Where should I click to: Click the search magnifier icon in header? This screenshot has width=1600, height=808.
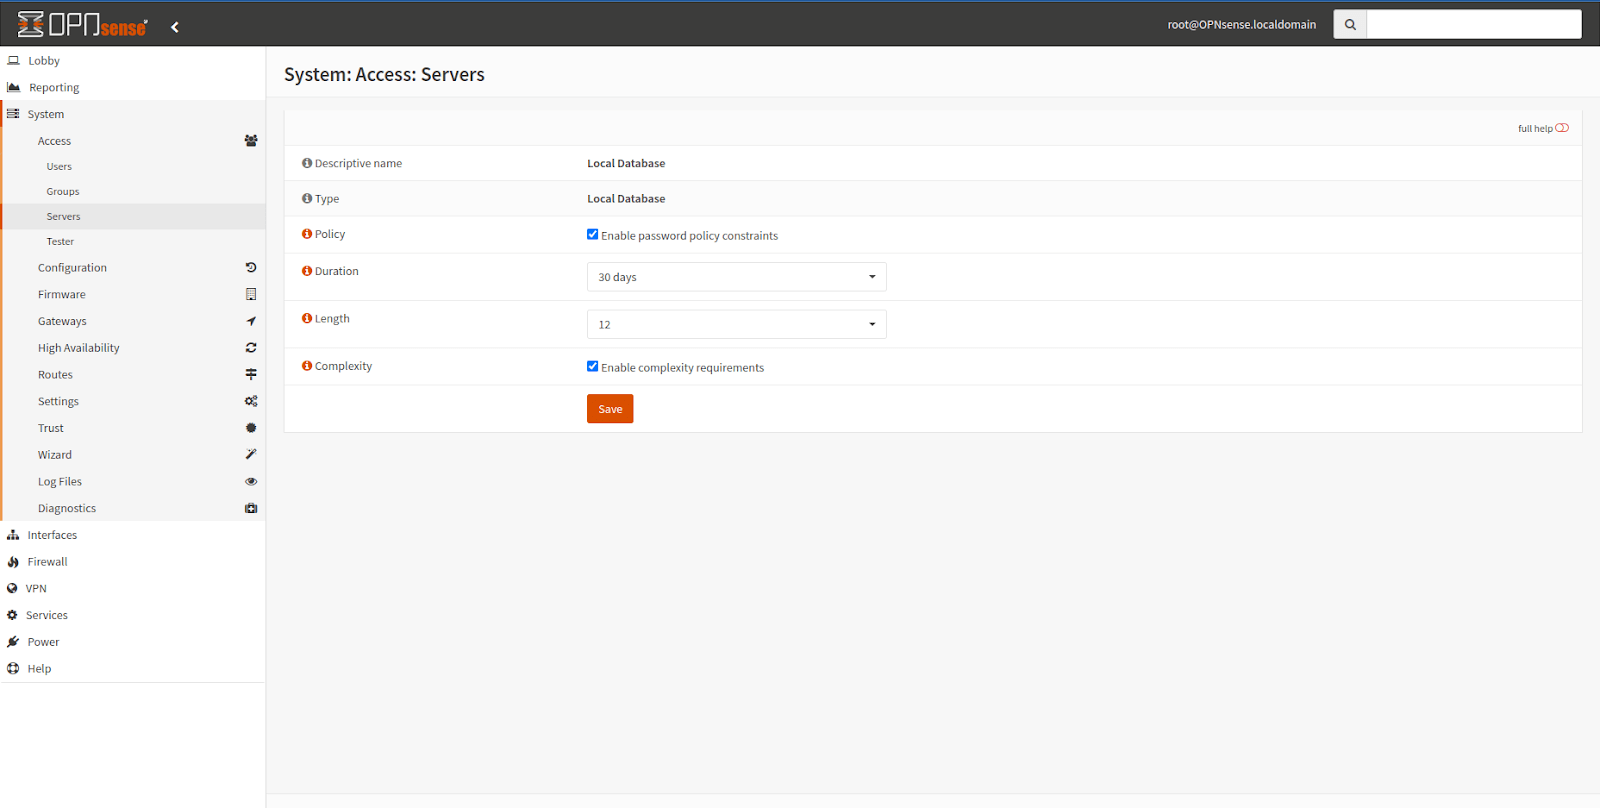click(x=1350, y=25)
